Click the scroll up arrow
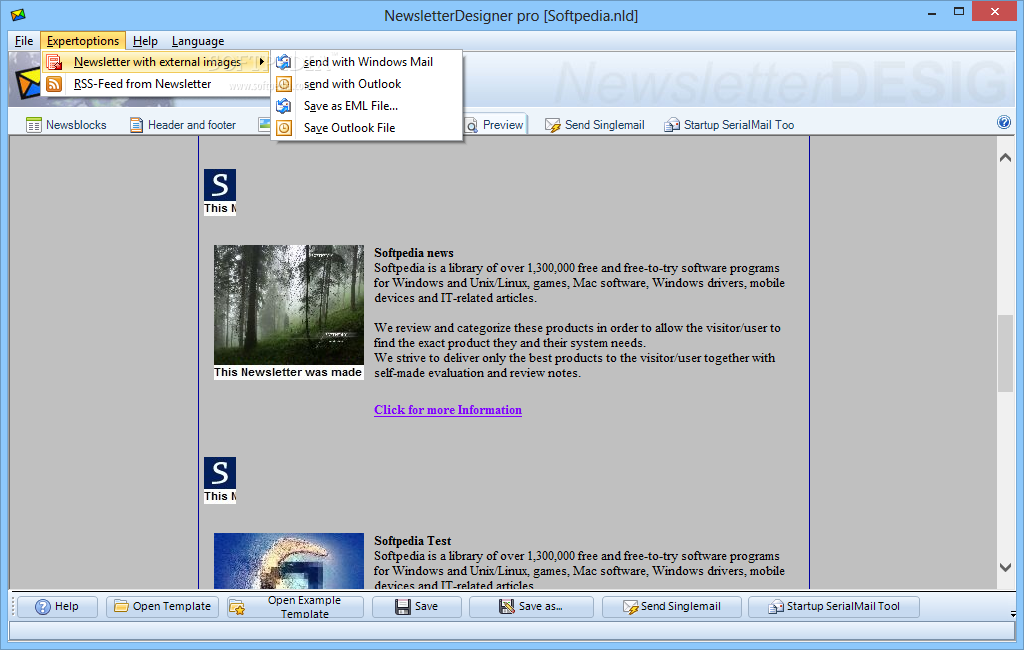This screenshot has height=650, width=1024. 1005,157
